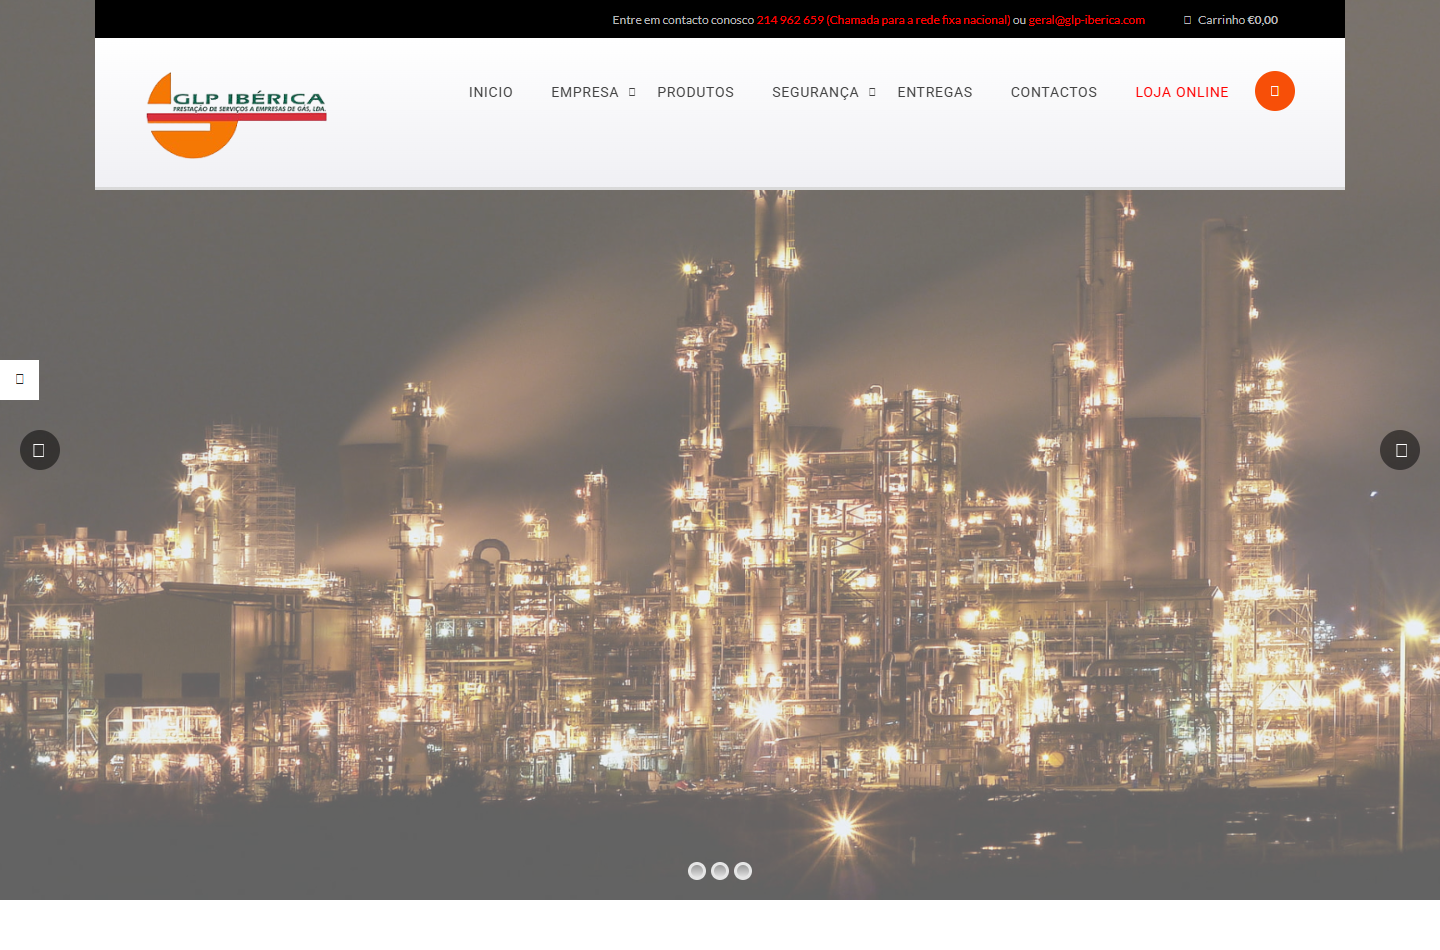Image resolution: width=1440 pixels, height=950 pixels.
Task: Open the white side tab icon at left edge
Action: coord(19,380)
